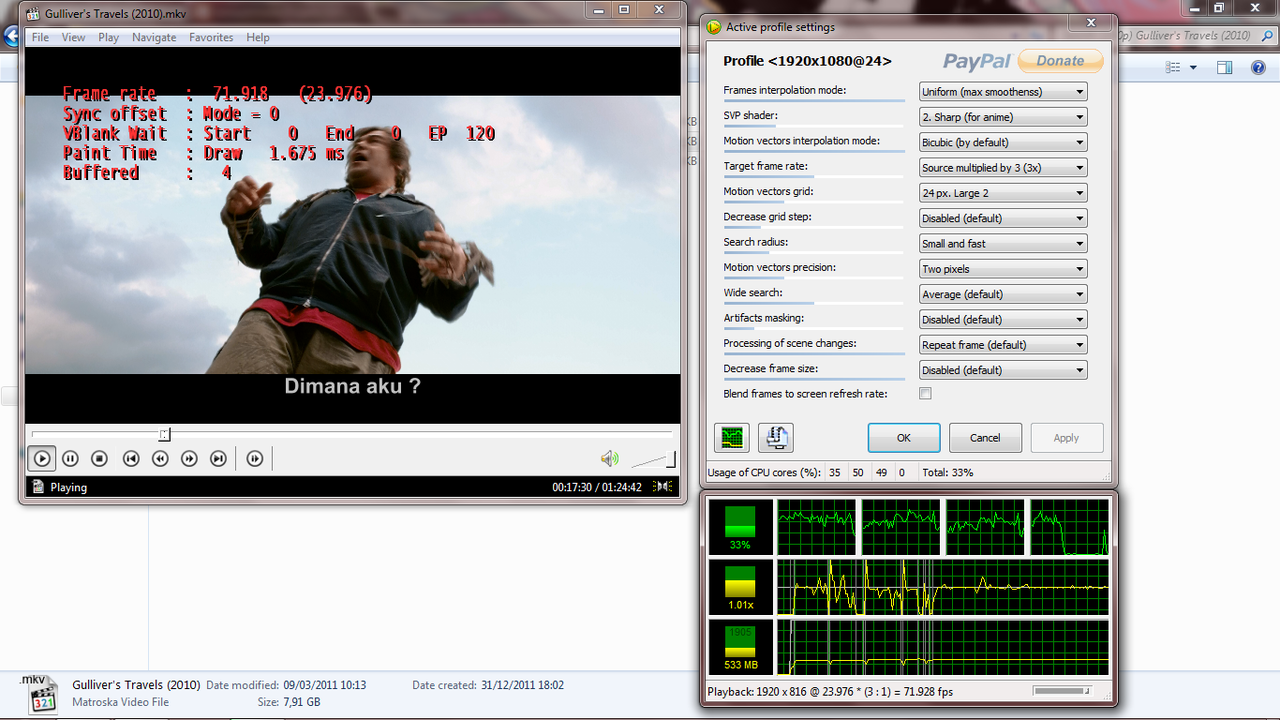Click the profile save/export icon button
Image resolution: width=1280 pixels, height=720 pixels.
click(776, 438)
